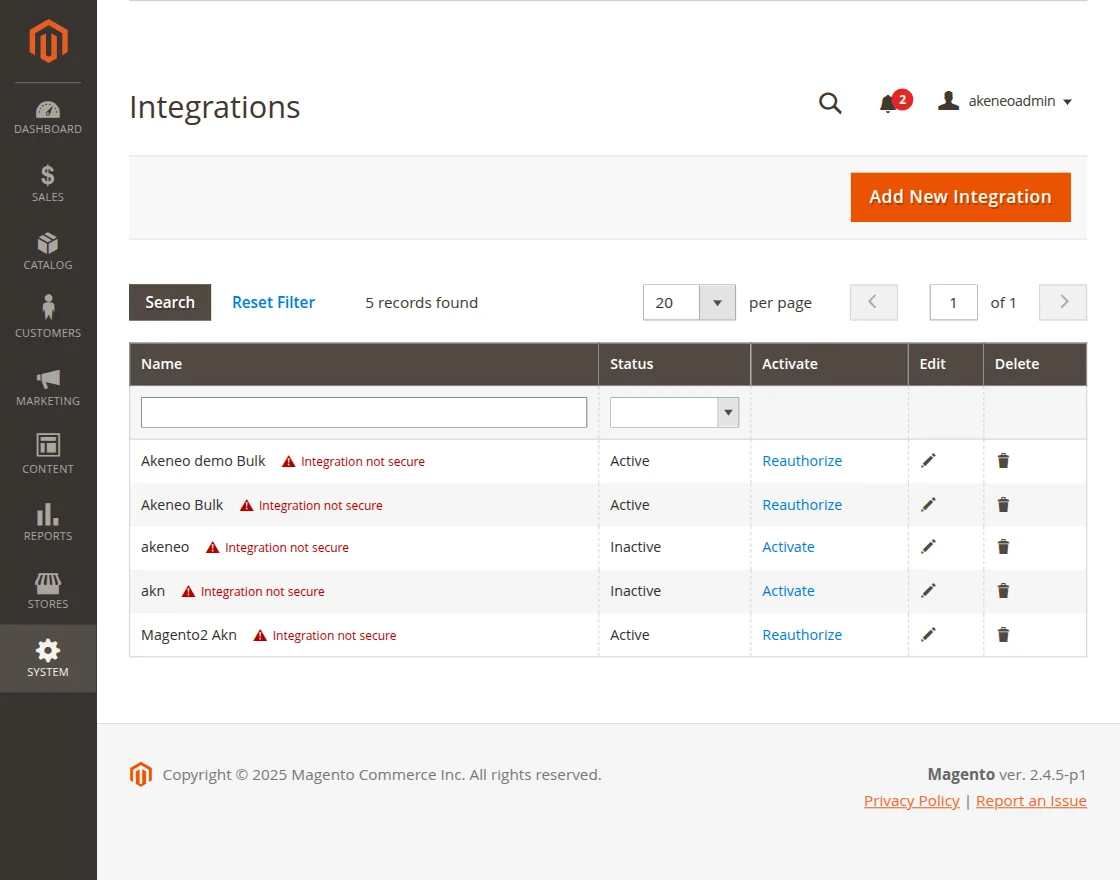
Task: Reauthorize the Magento2 Akn integration
Action: coord(802,634)
